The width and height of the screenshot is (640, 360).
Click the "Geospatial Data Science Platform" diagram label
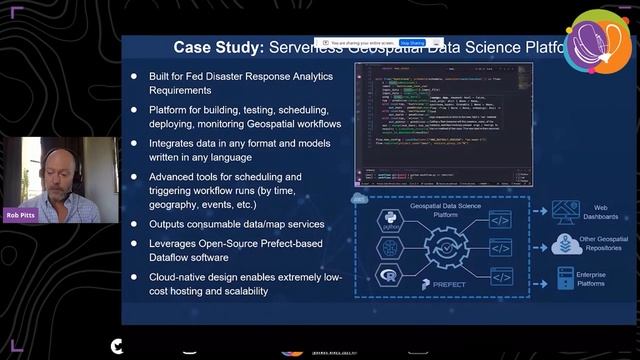tap(445, 210)
